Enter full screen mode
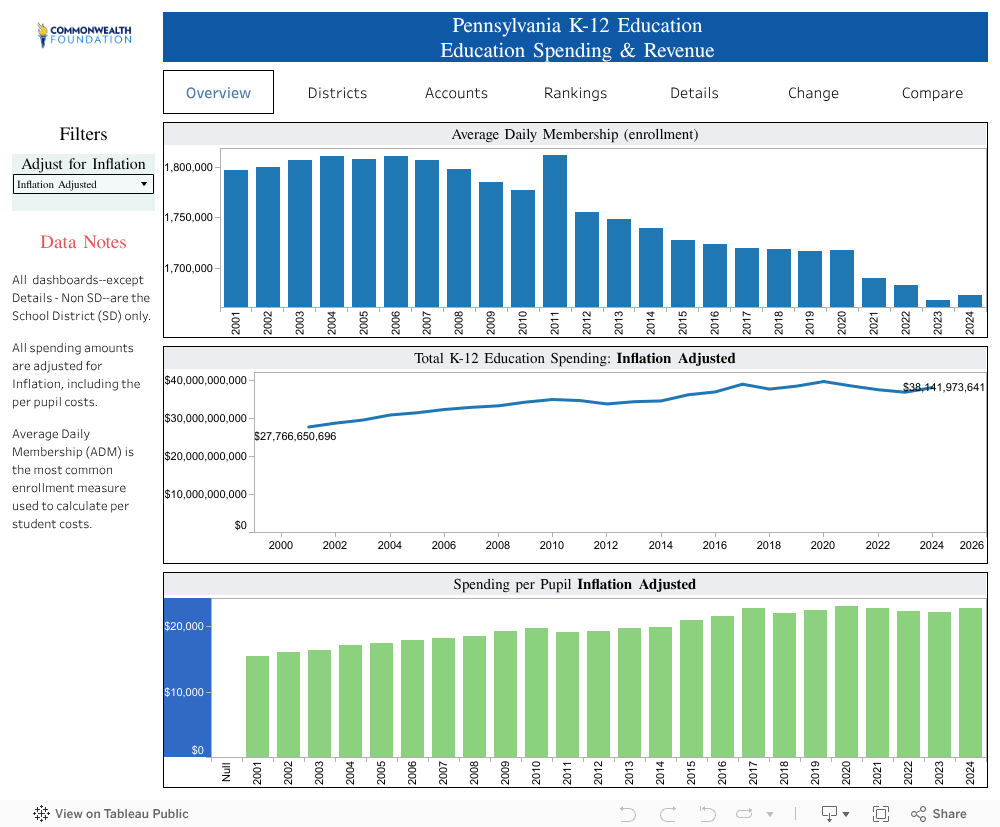 click(x=881, y=814)
